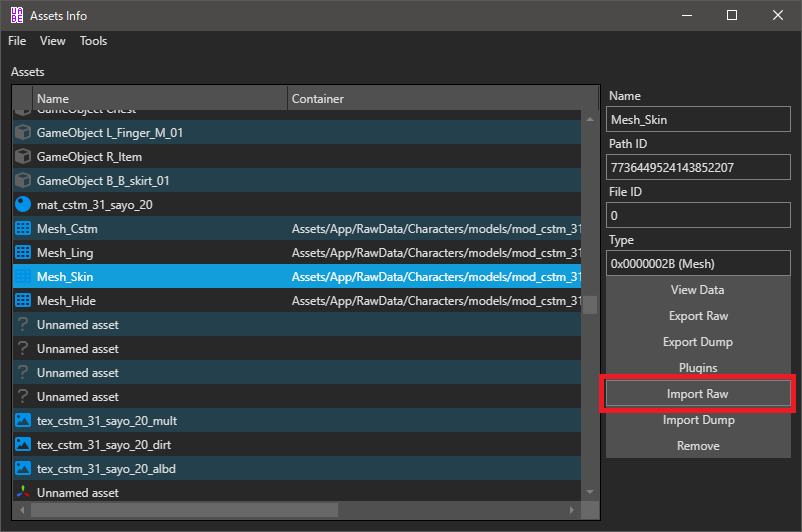The height and width of the screenshot is (532, 802).
Task: Click cube icon of GameObject R_Item
Action: tap(23, 157)
